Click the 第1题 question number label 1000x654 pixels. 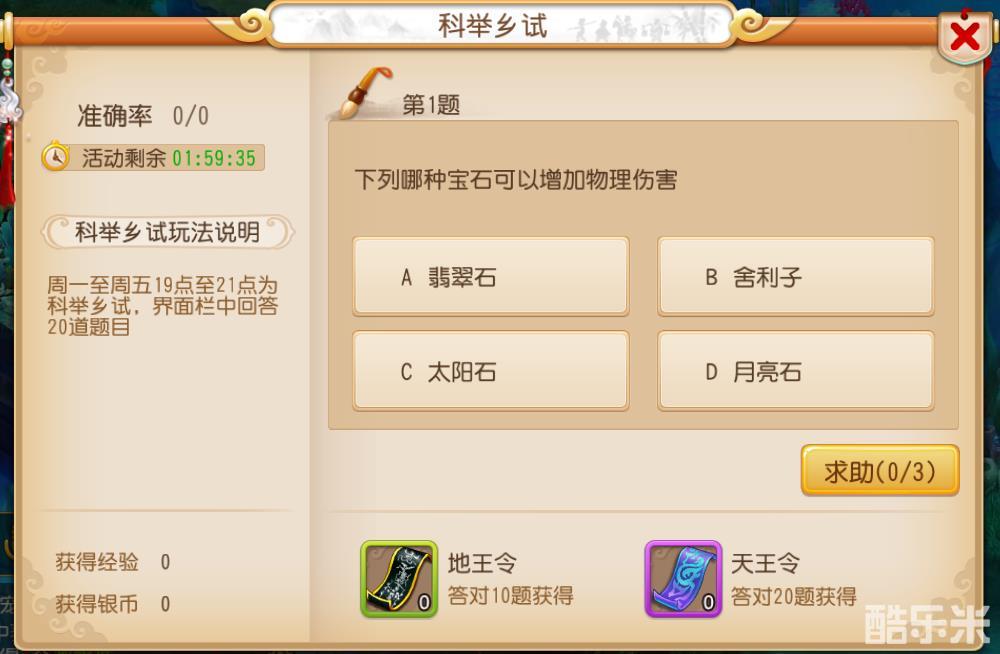[431, 105]
